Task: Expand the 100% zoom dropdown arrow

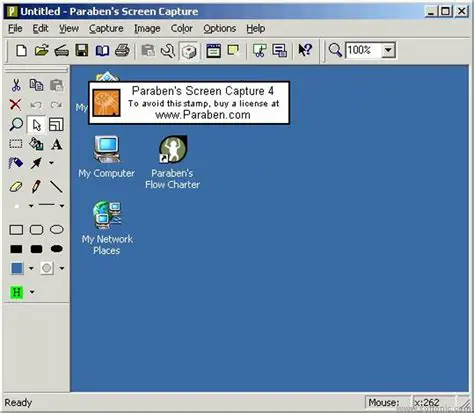Action: (388, 50)
